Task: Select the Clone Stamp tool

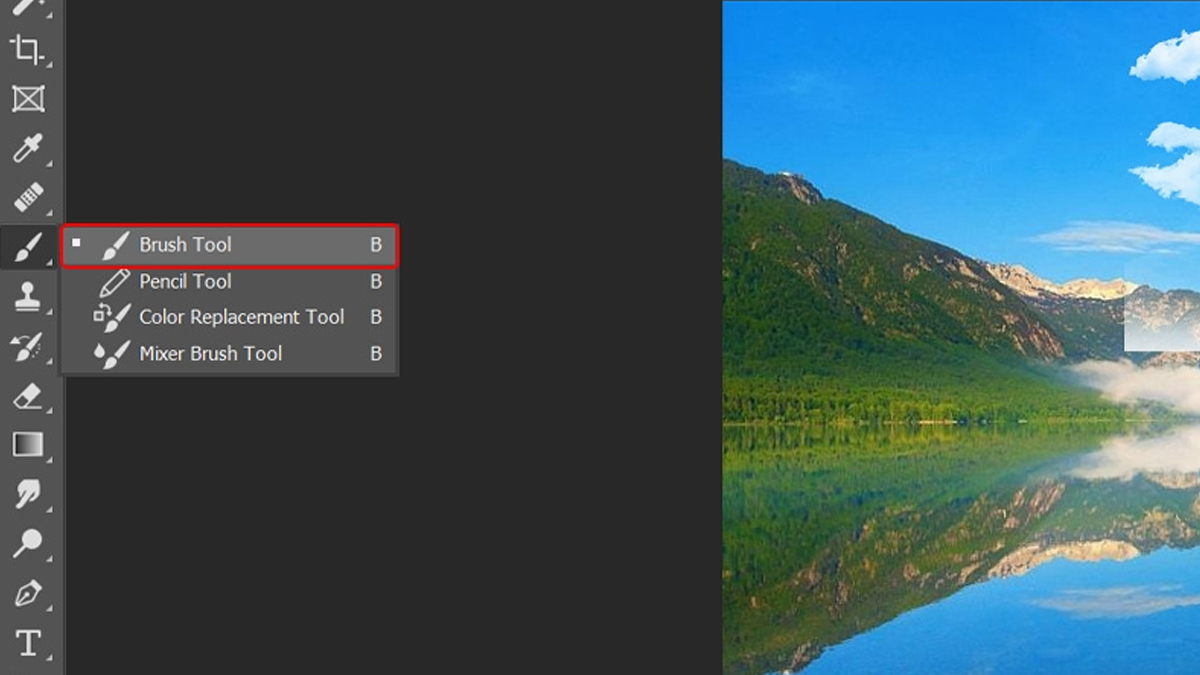Action: 27,296
